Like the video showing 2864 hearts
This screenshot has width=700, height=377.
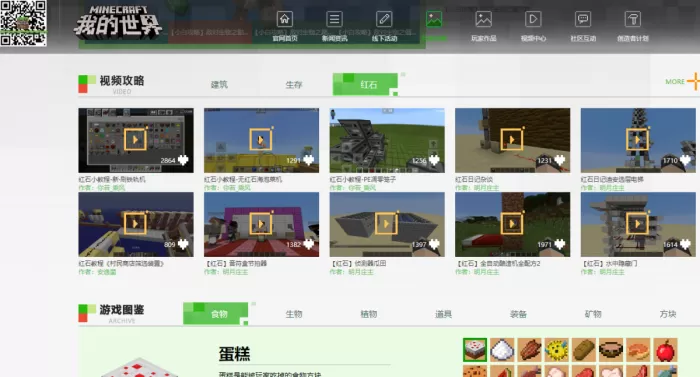tap(183, 160)
